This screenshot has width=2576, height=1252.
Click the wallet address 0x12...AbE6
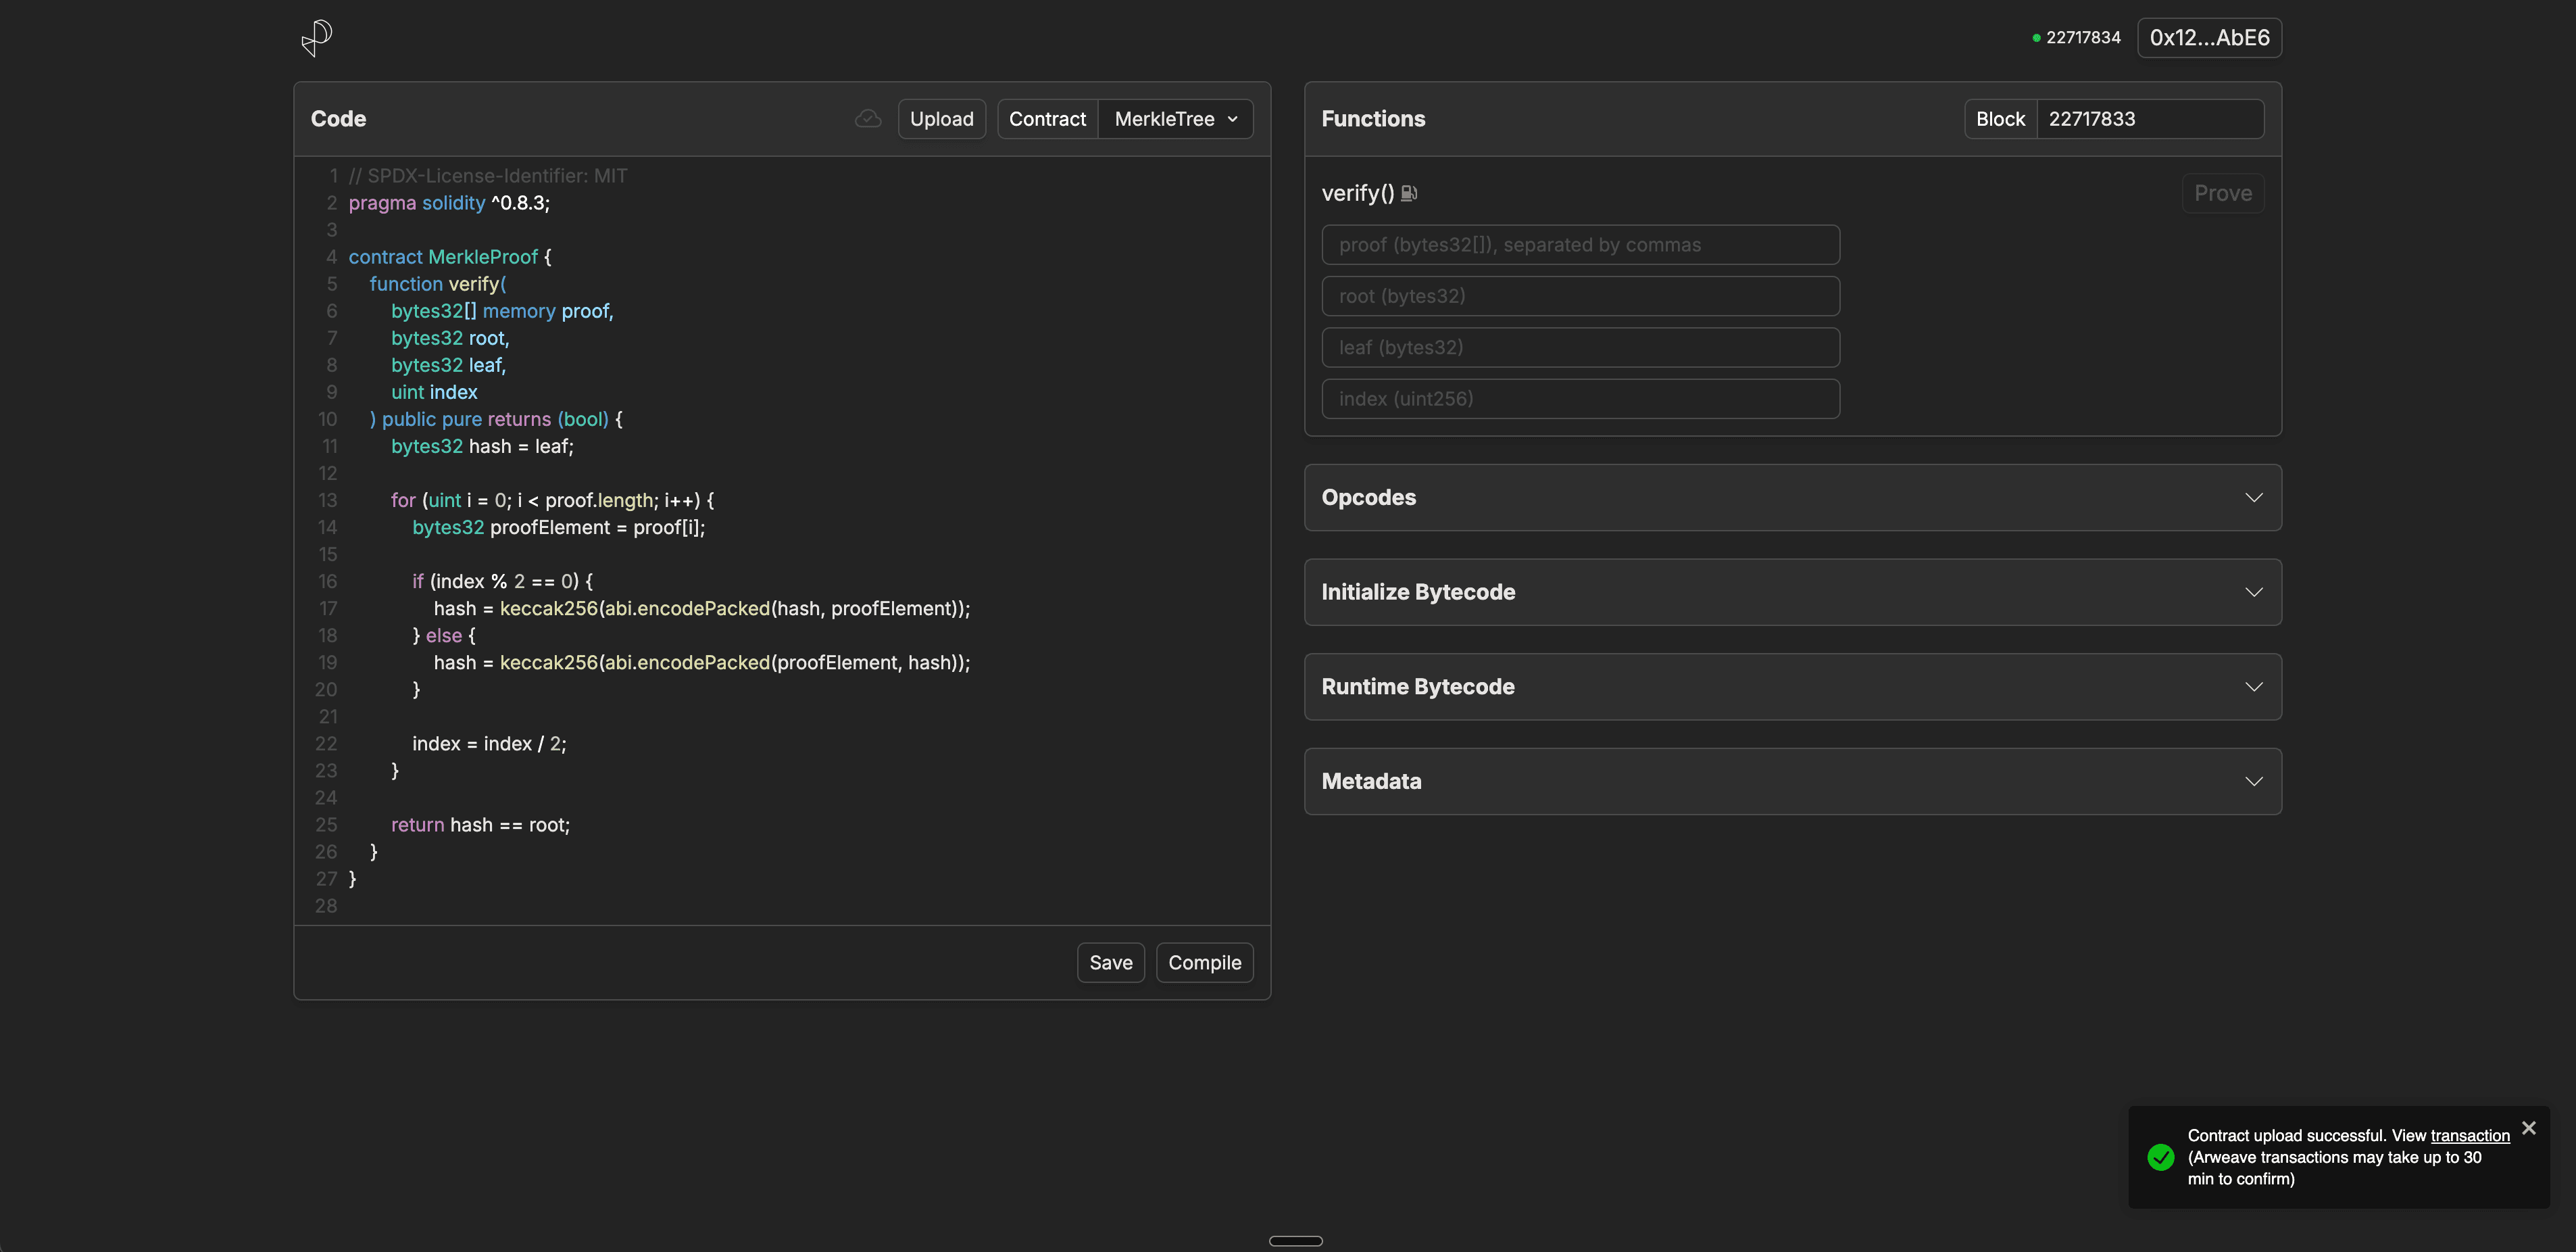click(2209, 37)
